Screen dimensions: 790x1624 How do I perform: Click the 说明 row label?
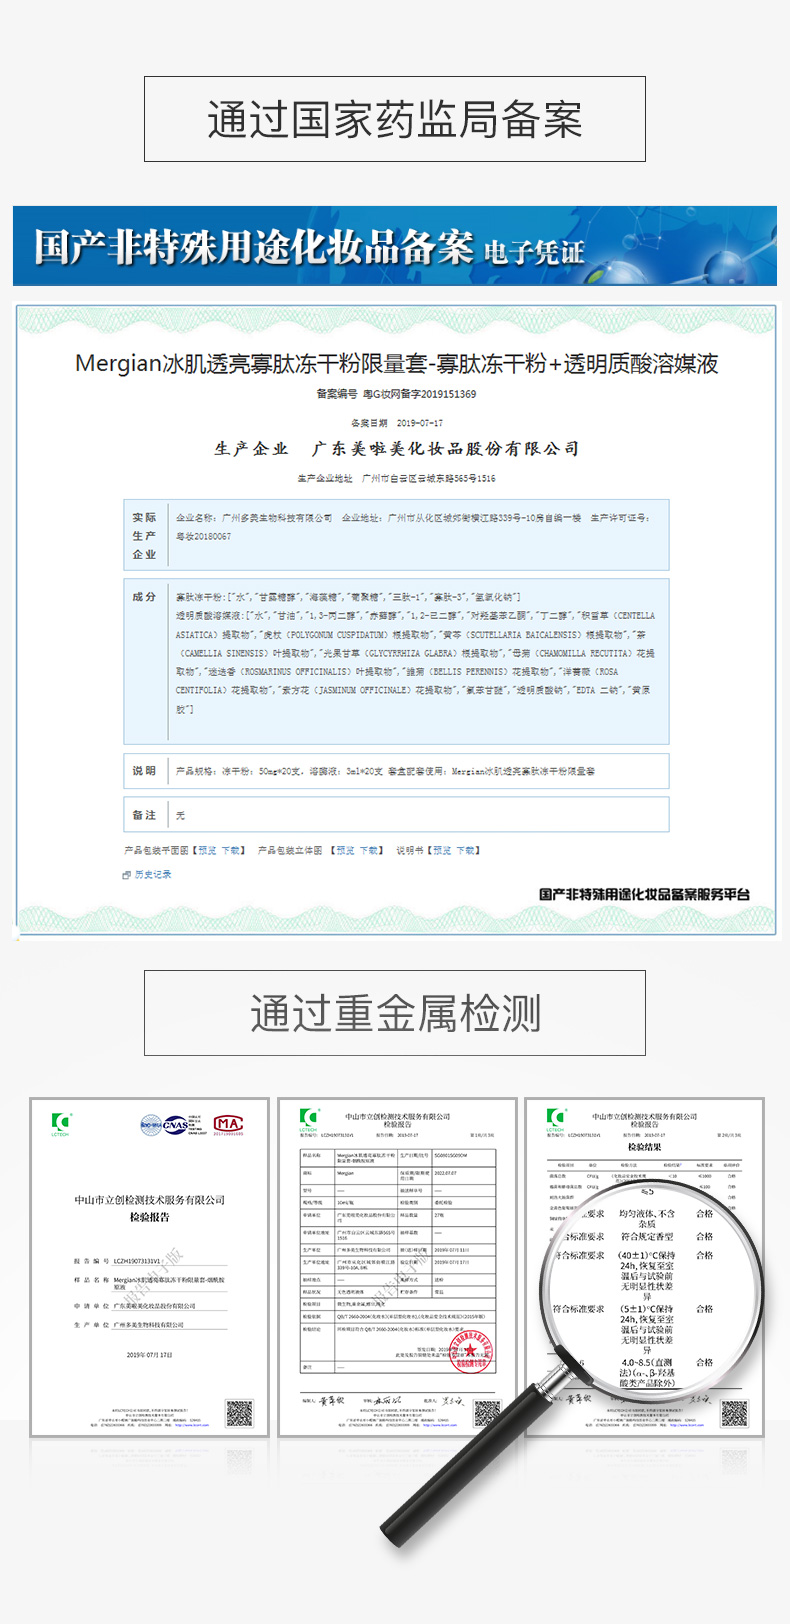point(144,771)
